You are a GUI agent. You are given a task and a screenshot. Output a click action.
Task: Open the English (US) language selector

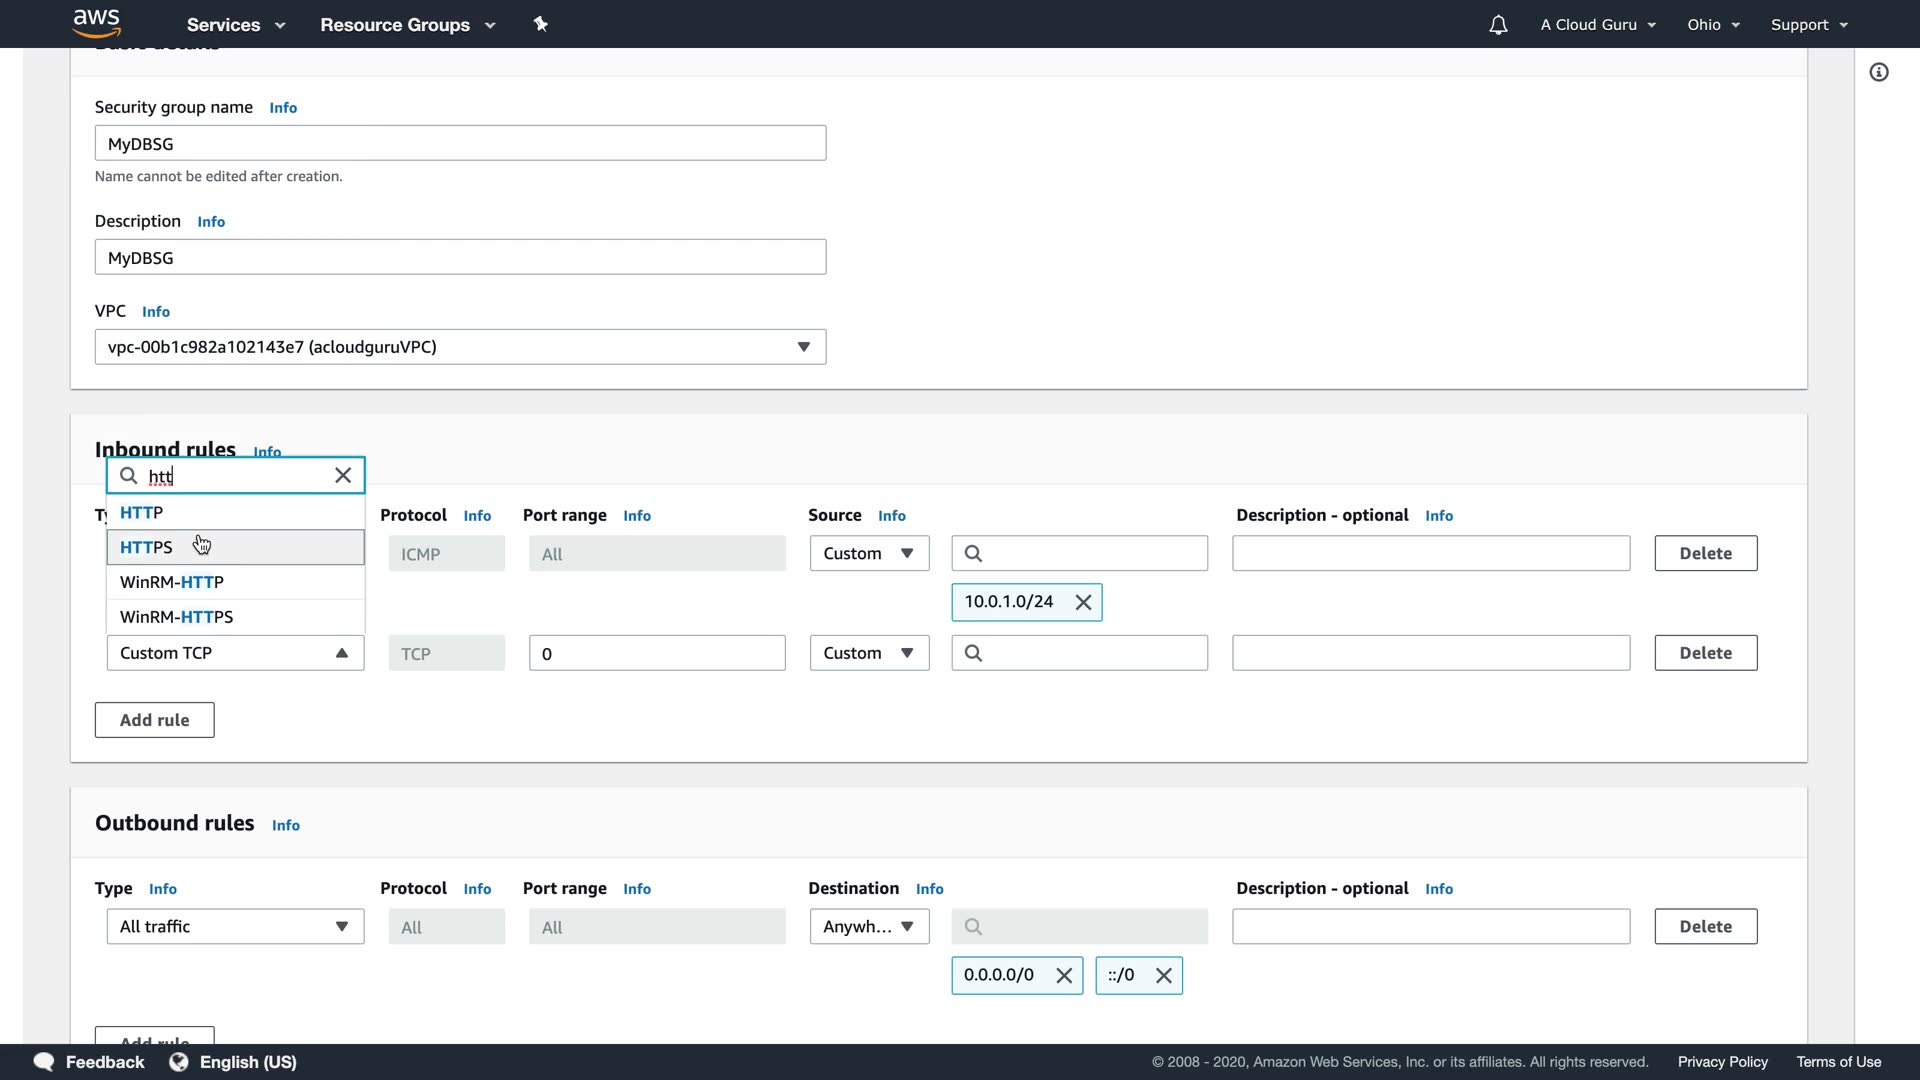(234, 1062)
